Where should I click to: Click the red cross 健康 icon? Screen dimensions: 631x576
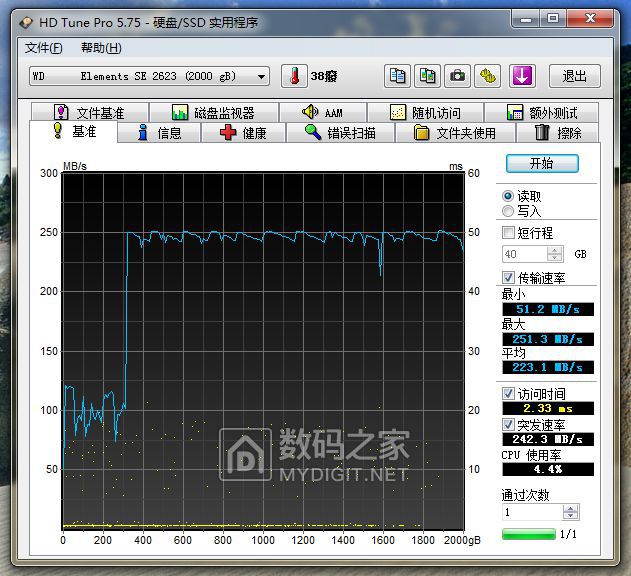coord(228,132)
